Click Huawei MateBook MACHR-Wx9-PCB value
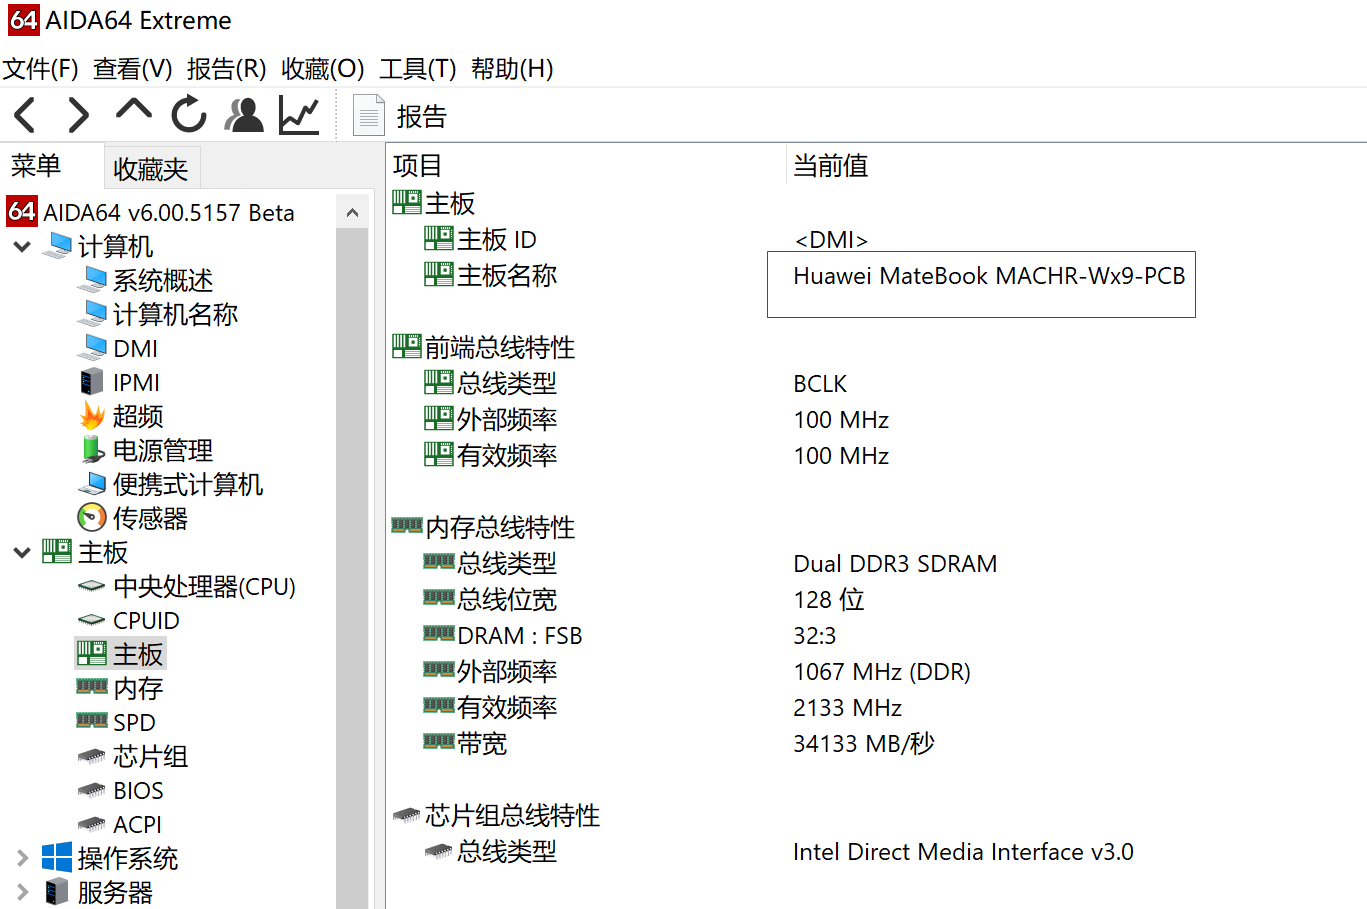1367x909 pixels. (989, 276)
